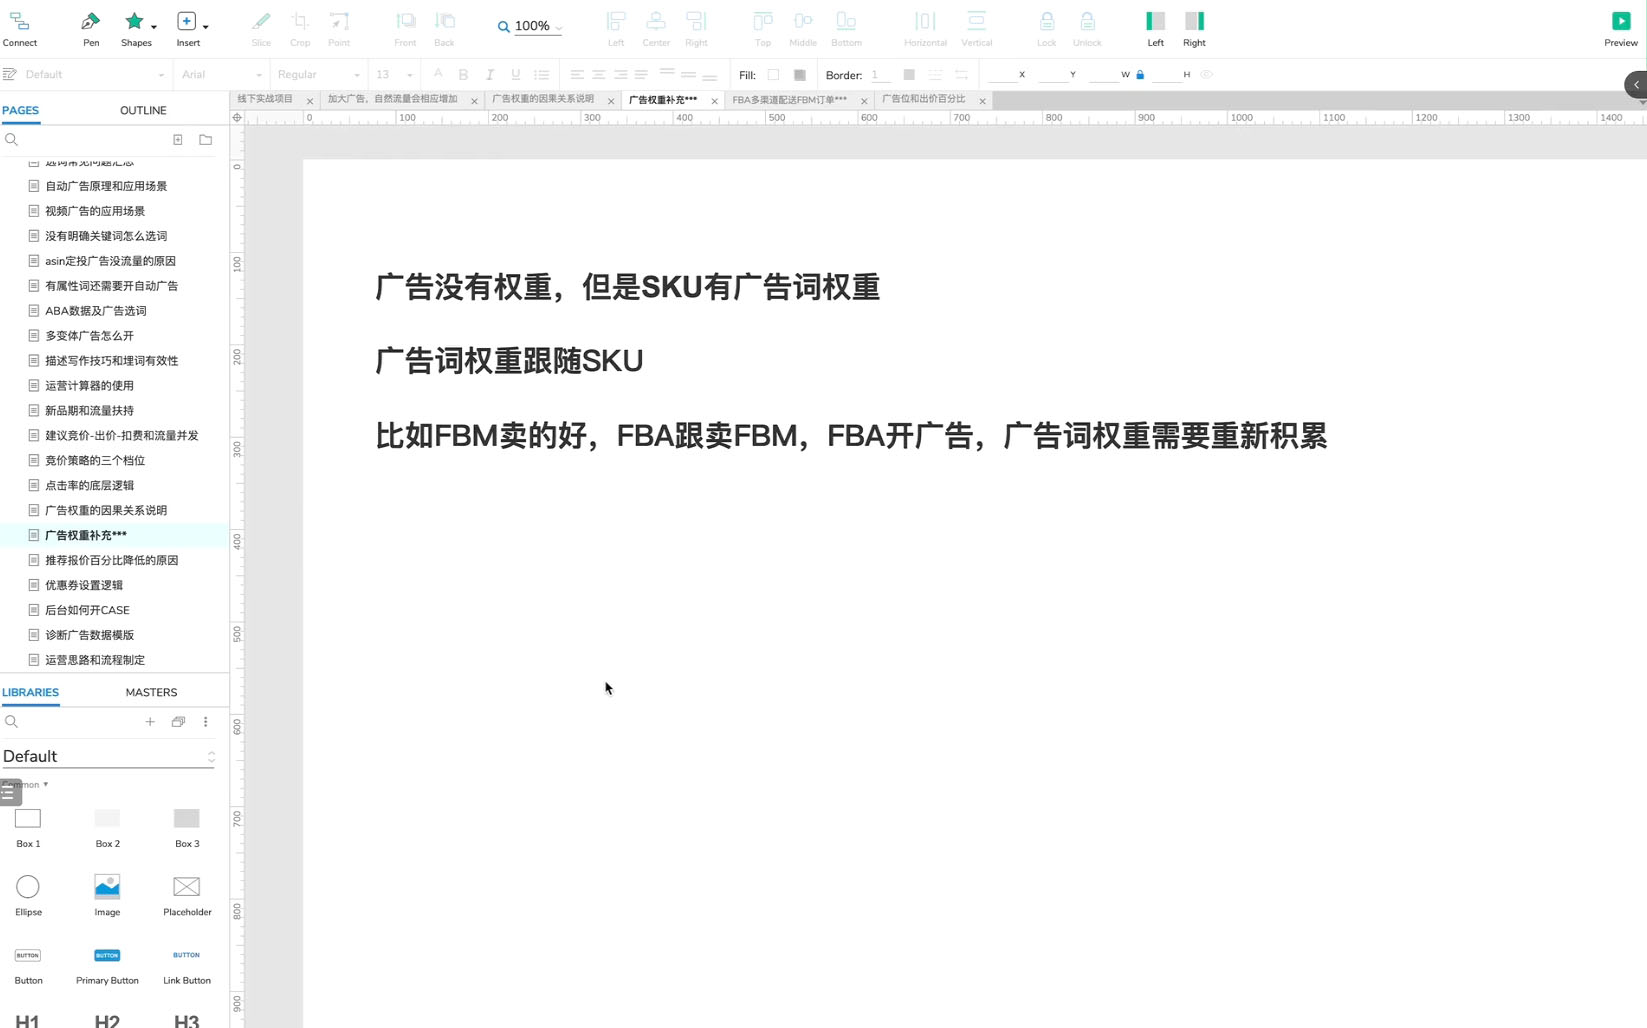Toggle underline text formatting
This screenshot has width=1647, height=1028.
pyautogui.click(x=515, y=74)
